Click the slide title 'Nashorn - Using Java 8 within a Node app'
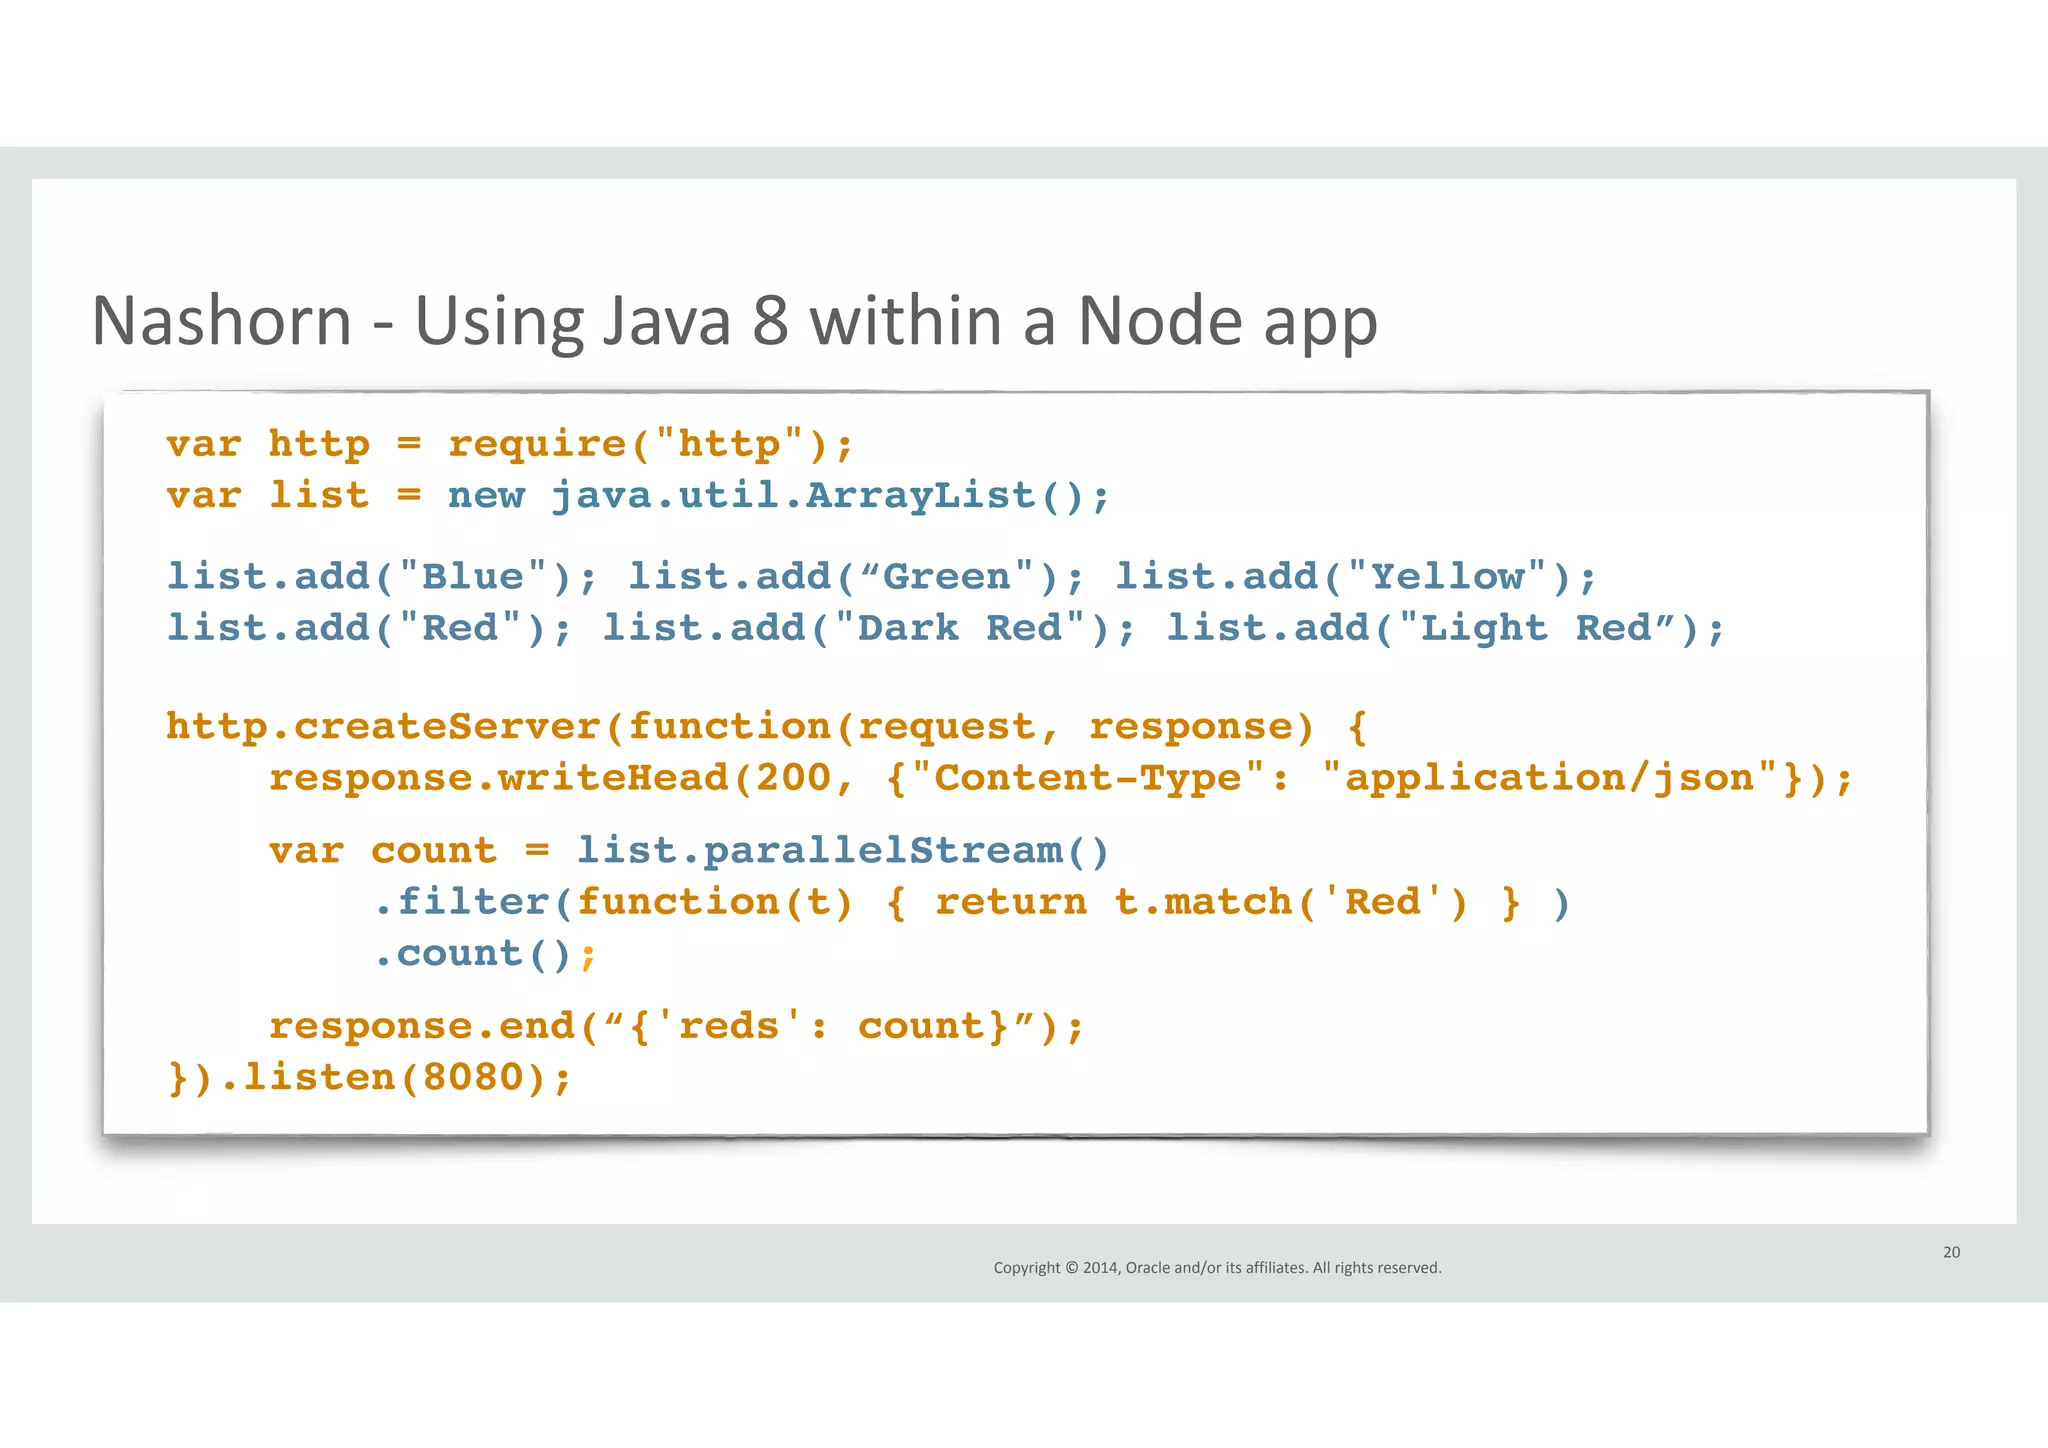This screenshot has width=2048, height=1448. [x=734, y=322]
